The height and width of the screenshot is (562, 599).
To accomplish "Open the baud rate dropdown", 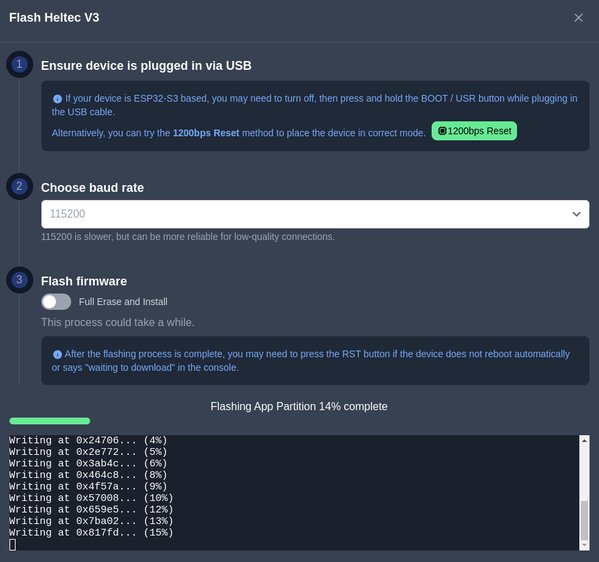I will click(315, 214).
